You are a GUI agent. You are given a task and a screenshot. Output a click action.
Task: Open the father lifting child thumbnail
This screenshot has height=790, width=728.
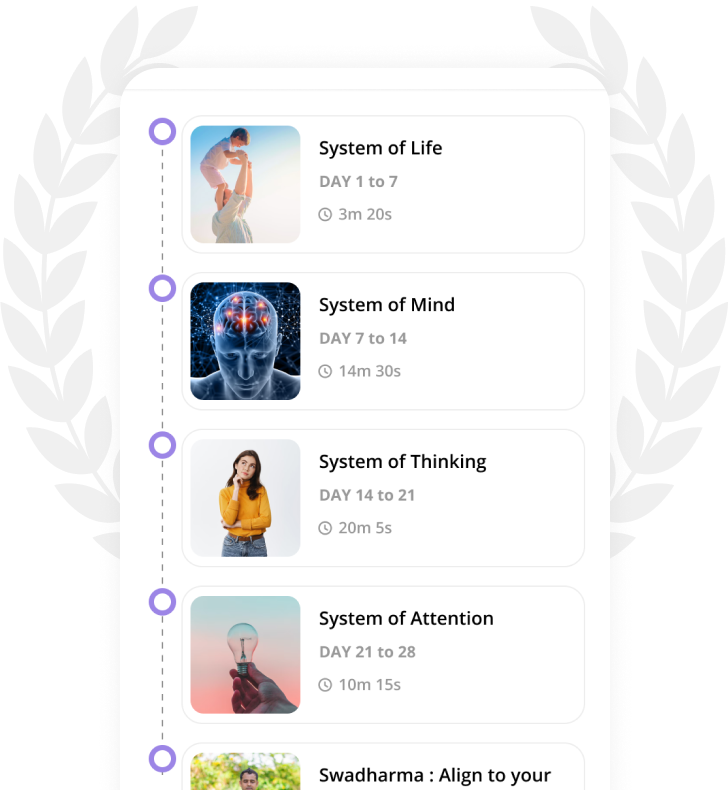245,184
